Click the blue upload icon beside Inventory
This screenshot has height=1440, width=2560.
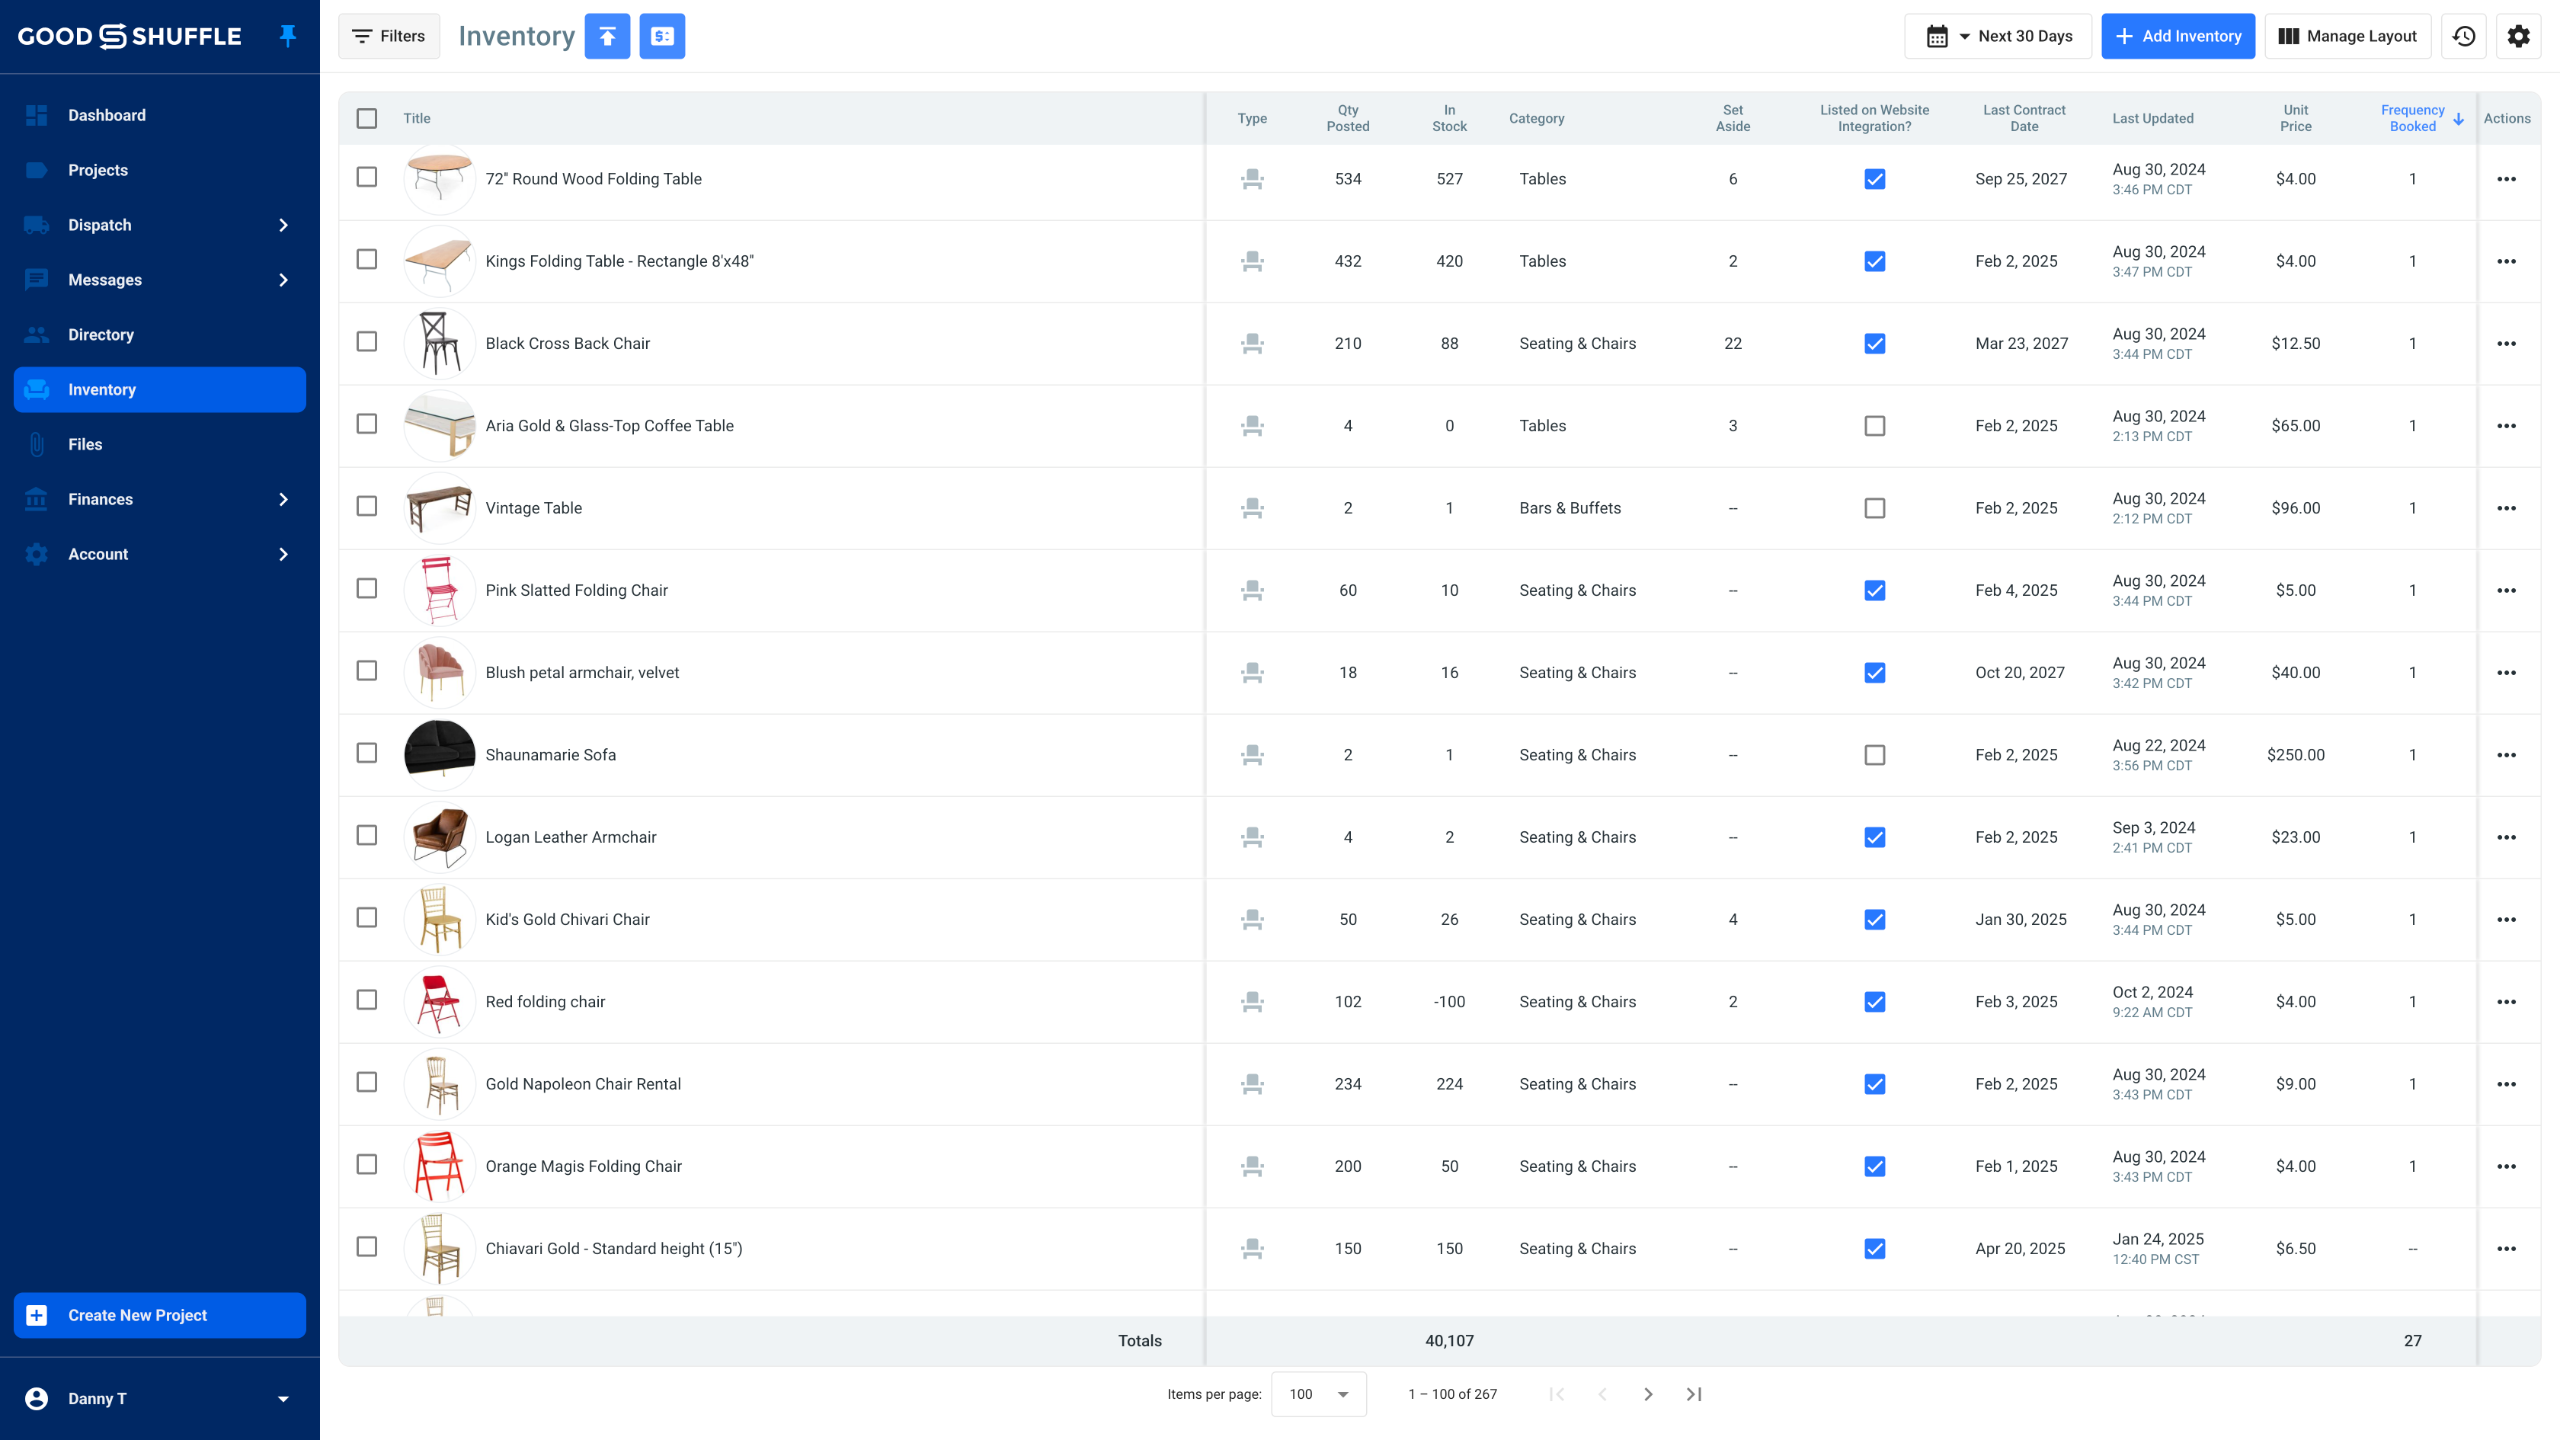pos(607,36)
